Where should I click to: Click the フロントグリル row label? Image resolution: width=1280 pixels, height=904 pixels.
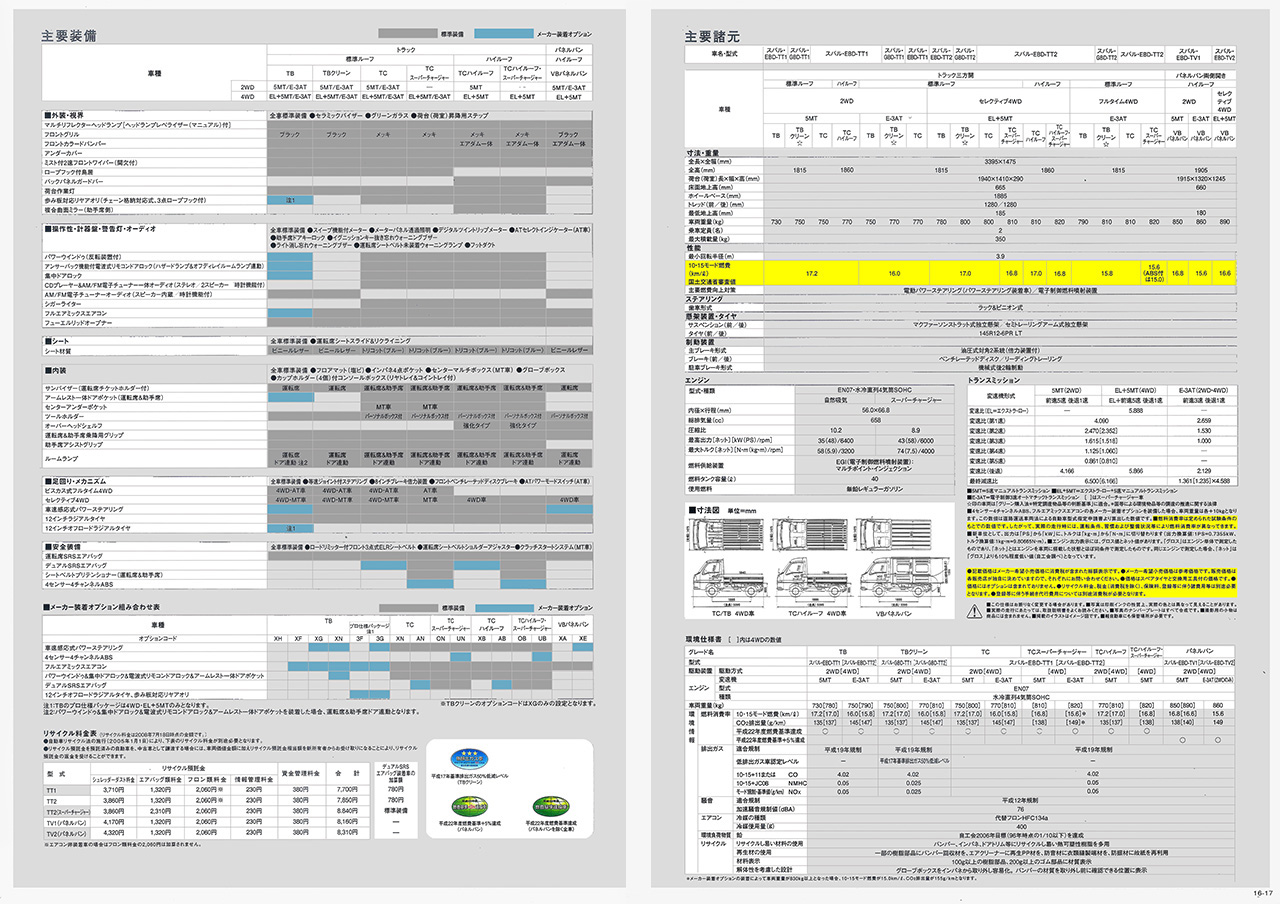(x=62, y=134)
